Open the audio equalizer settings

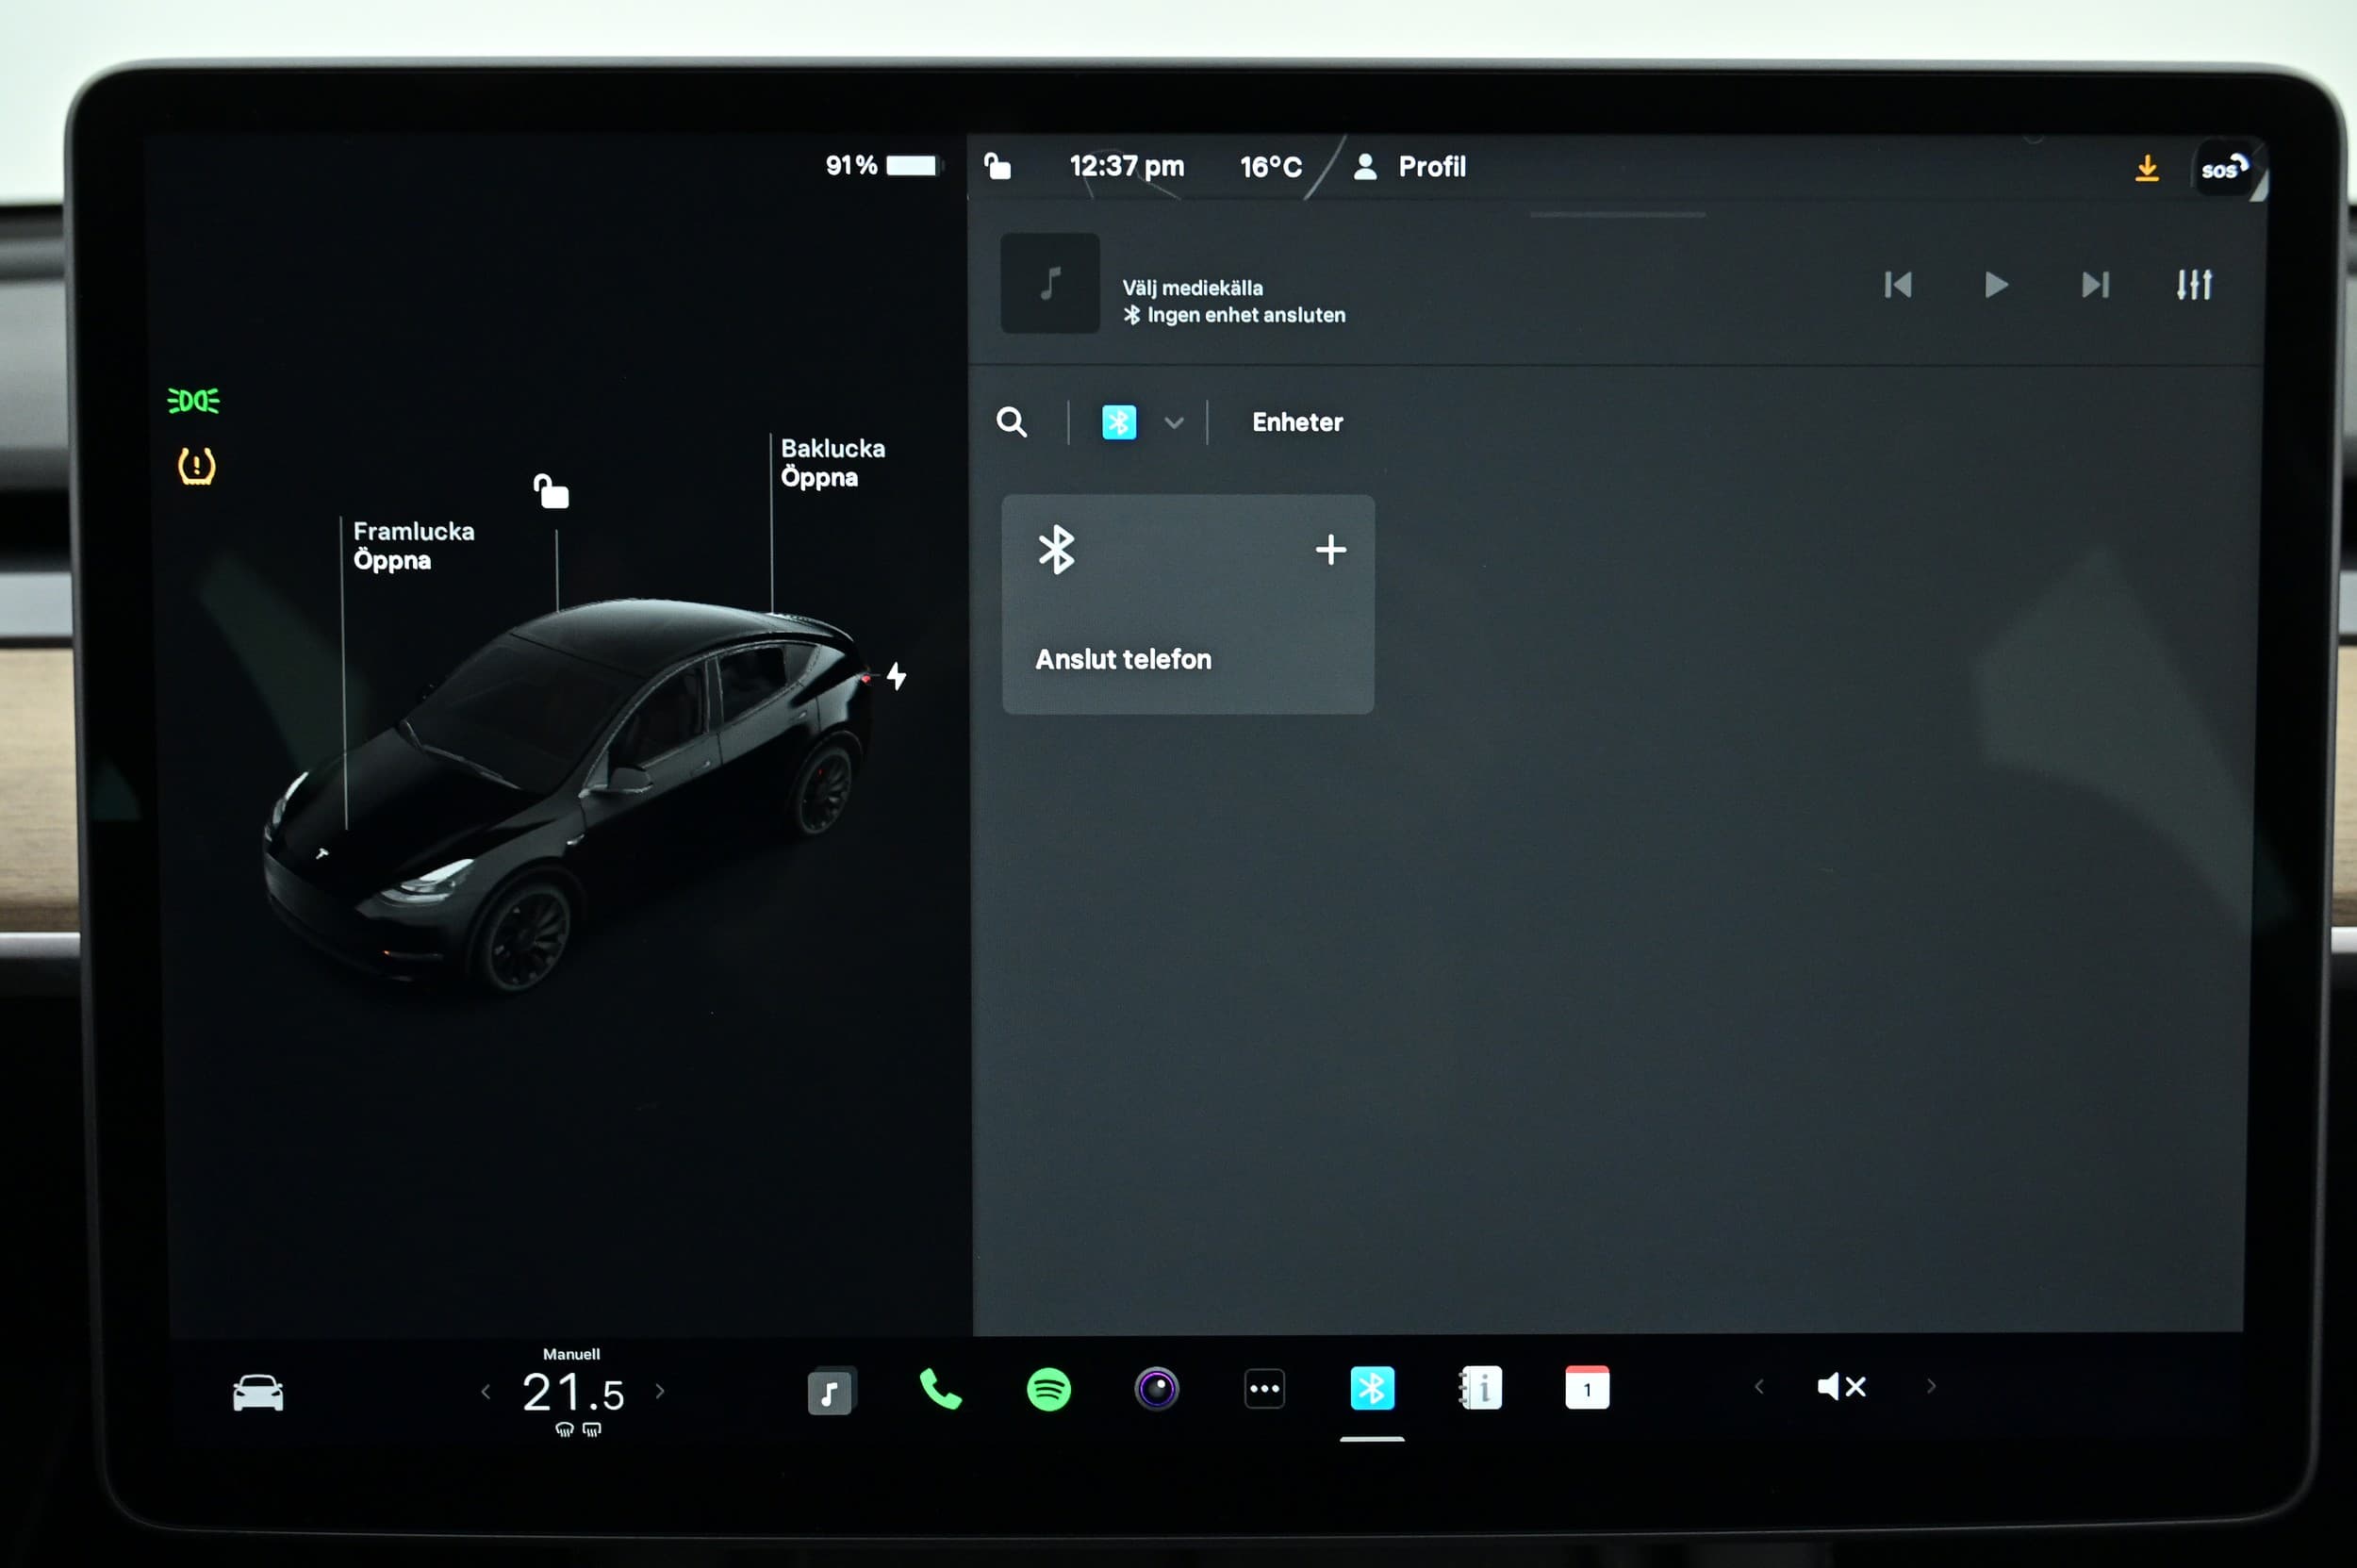2194,285
